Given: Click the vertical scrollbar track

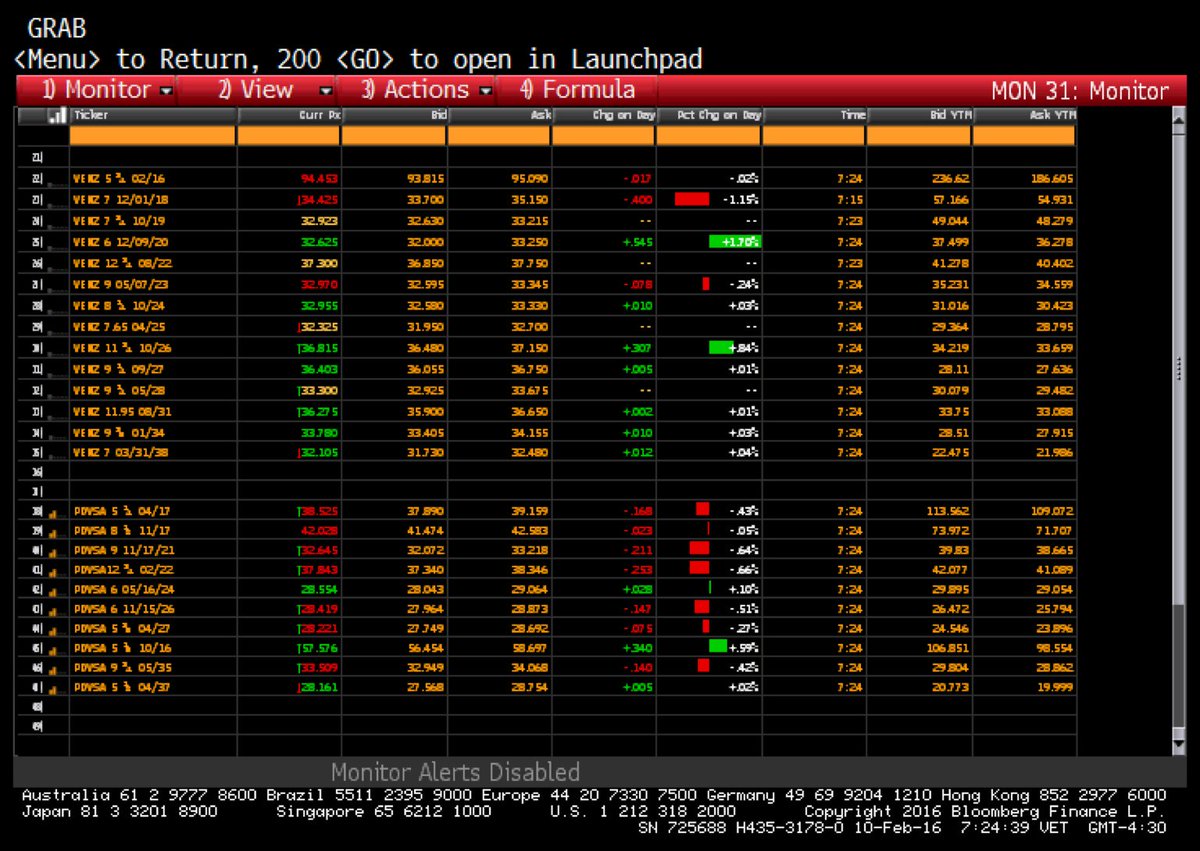Looking at the screenshot, I should click(1177, 430).
